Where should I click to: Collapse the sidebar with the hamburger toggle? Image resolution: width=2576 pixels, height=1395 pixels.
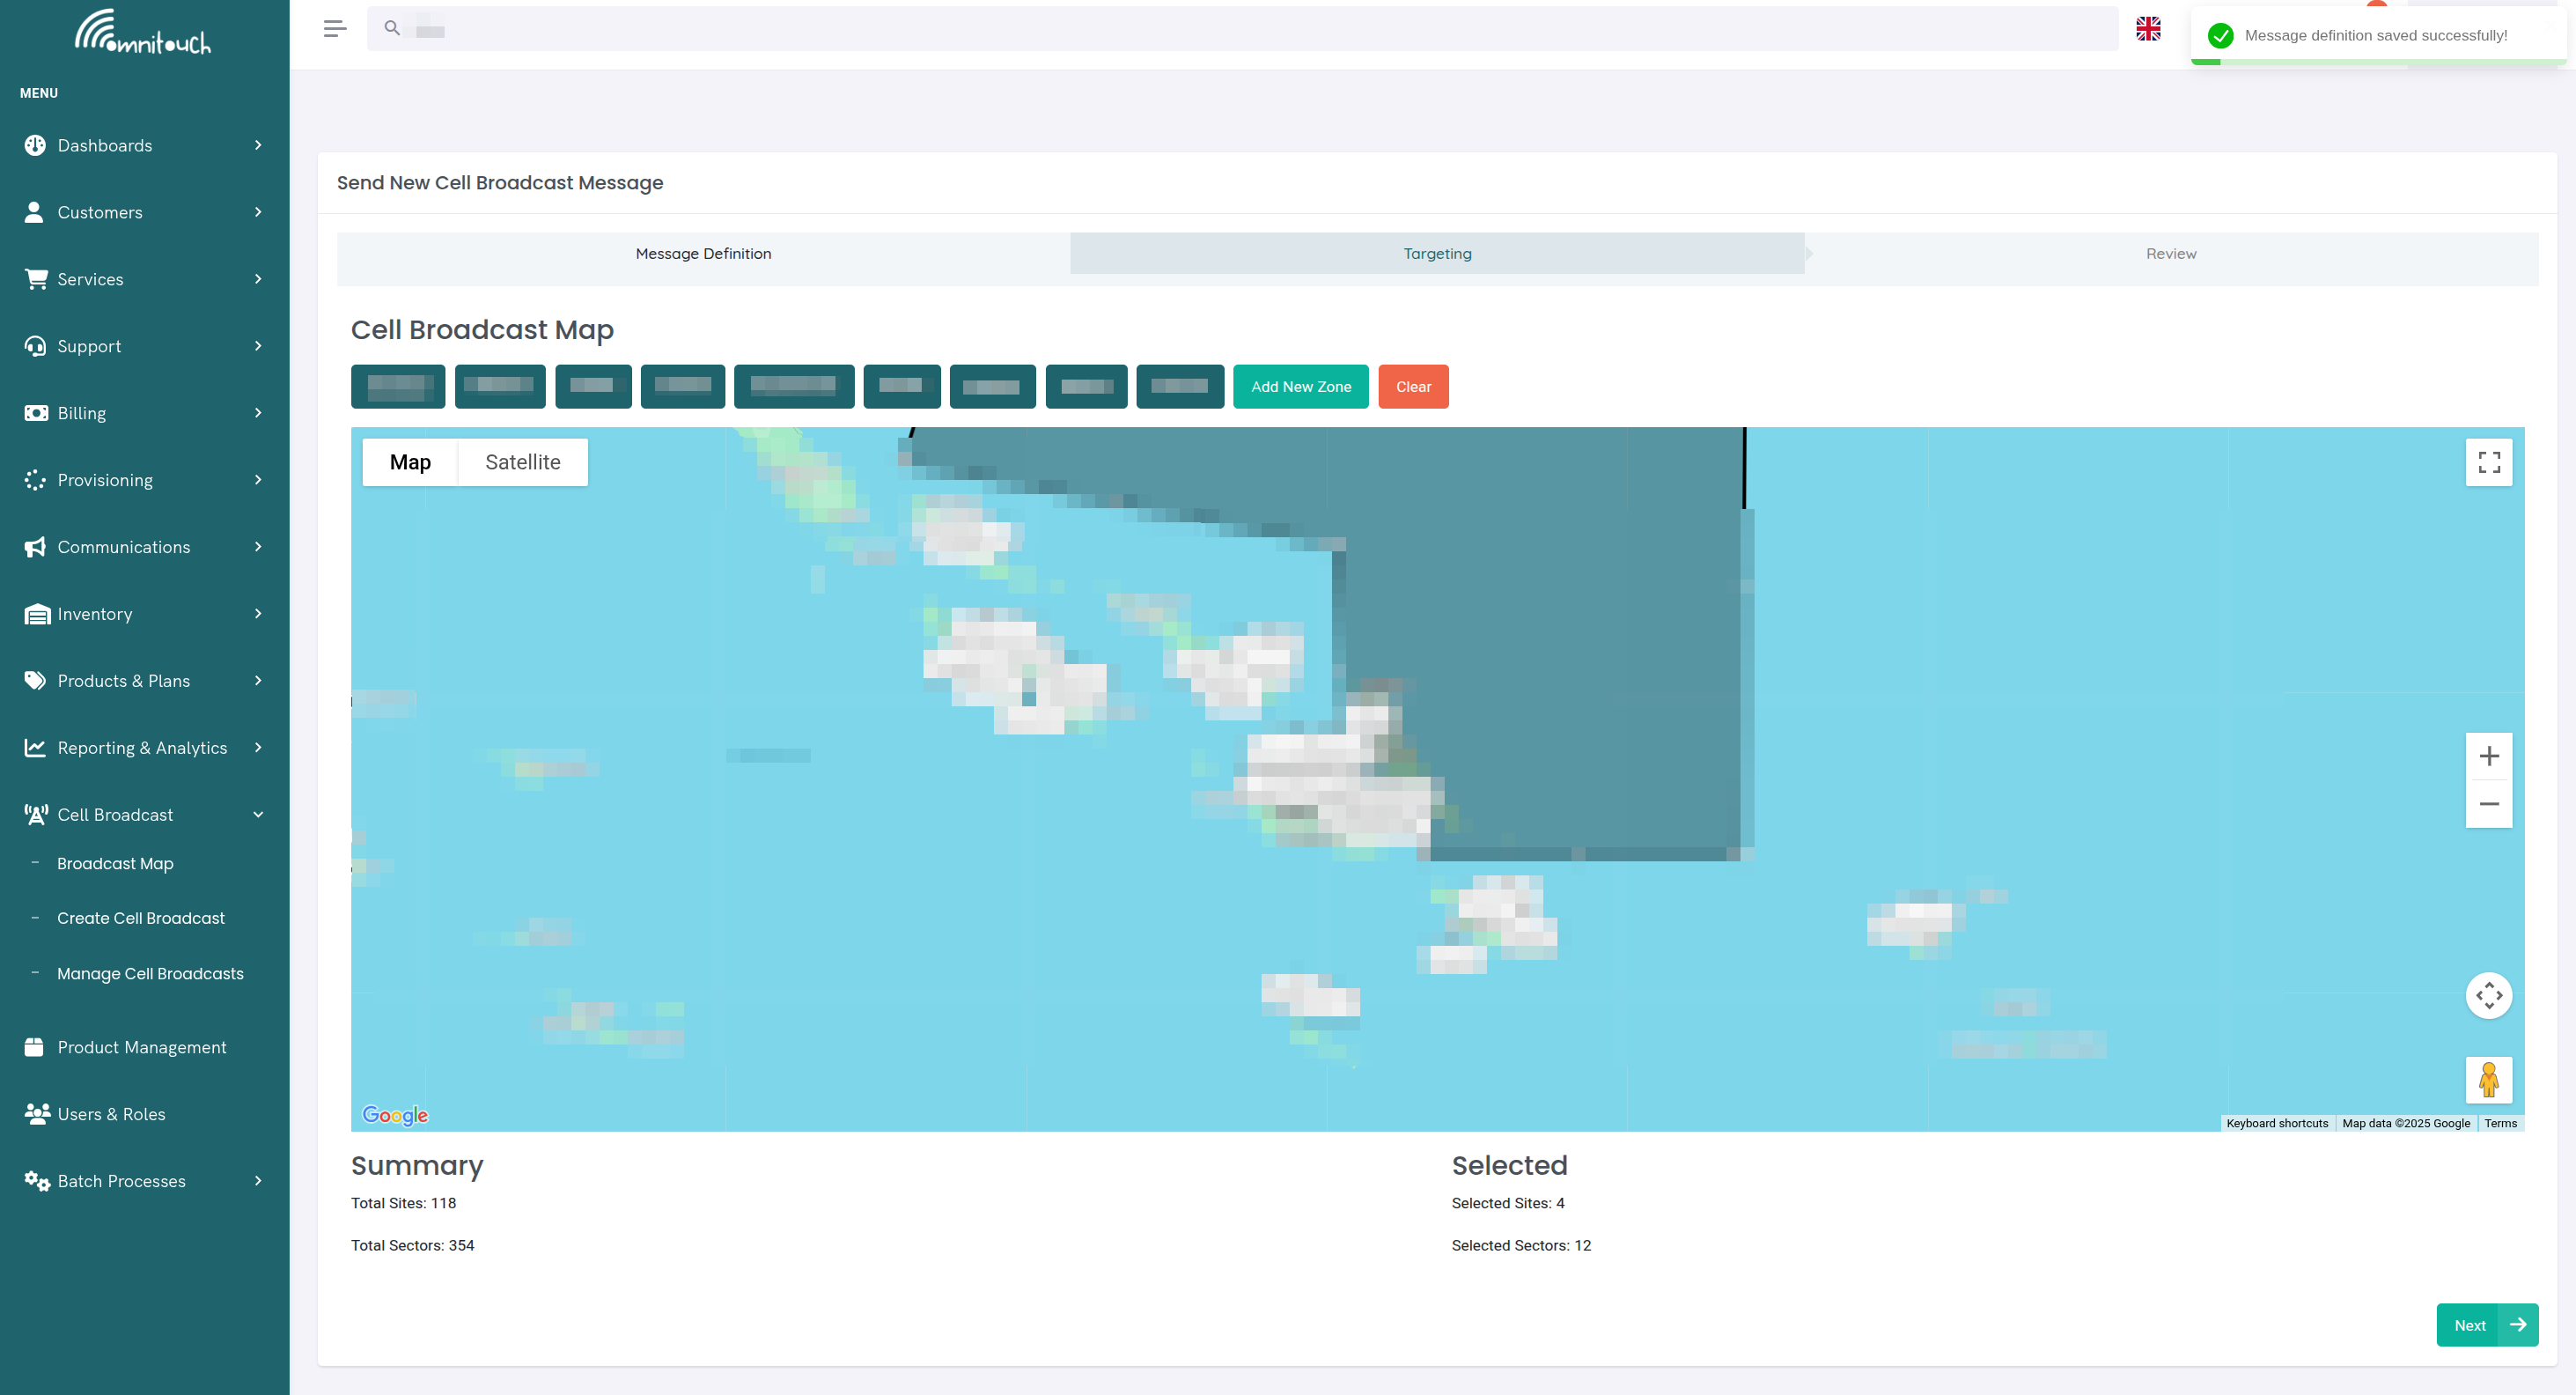tap(335, 28)
